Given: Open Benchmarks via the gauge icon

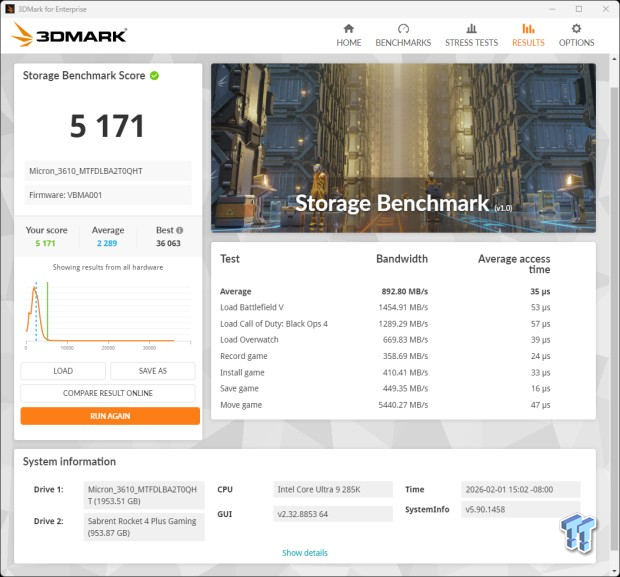Looking at the screenshot, I should click(x=403, y=29).
